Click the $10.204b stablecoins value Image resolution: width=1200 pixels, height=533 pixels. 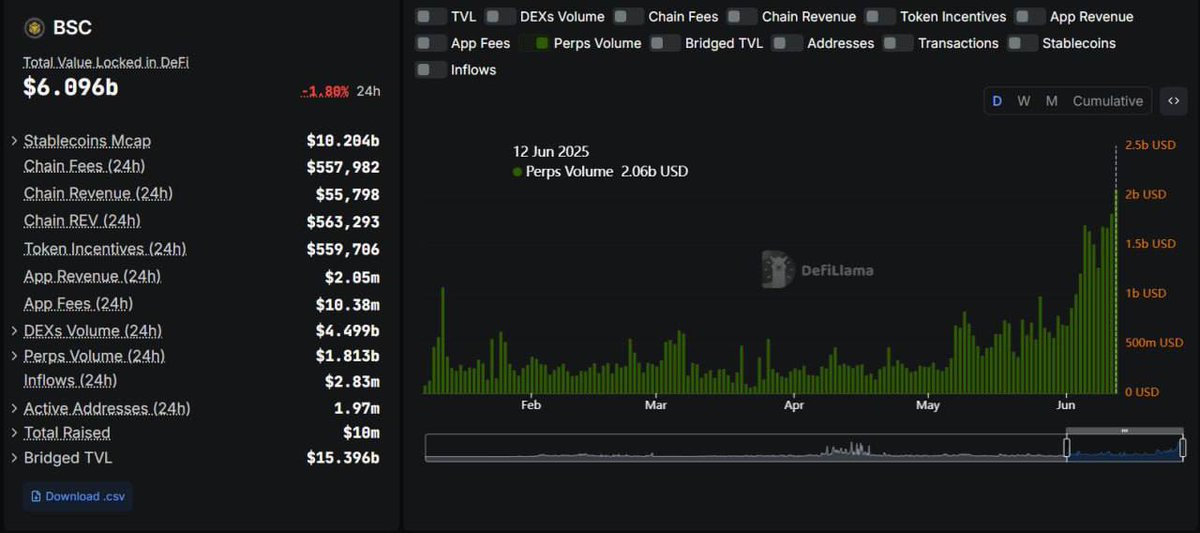pos(343,141)
